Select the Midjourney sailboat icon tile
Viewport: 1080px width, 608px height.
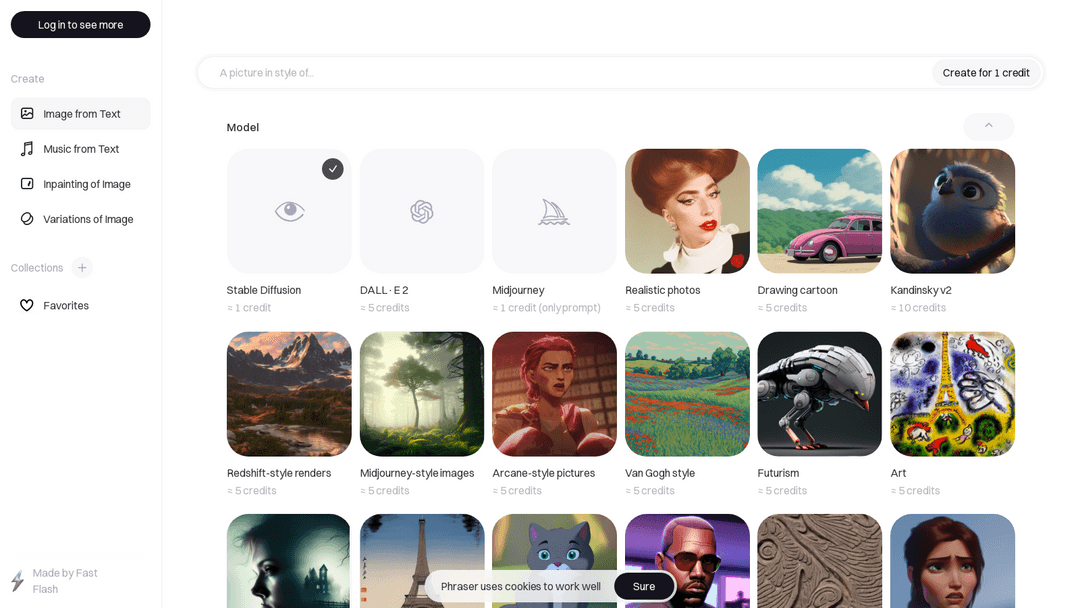tap(554, 211)
